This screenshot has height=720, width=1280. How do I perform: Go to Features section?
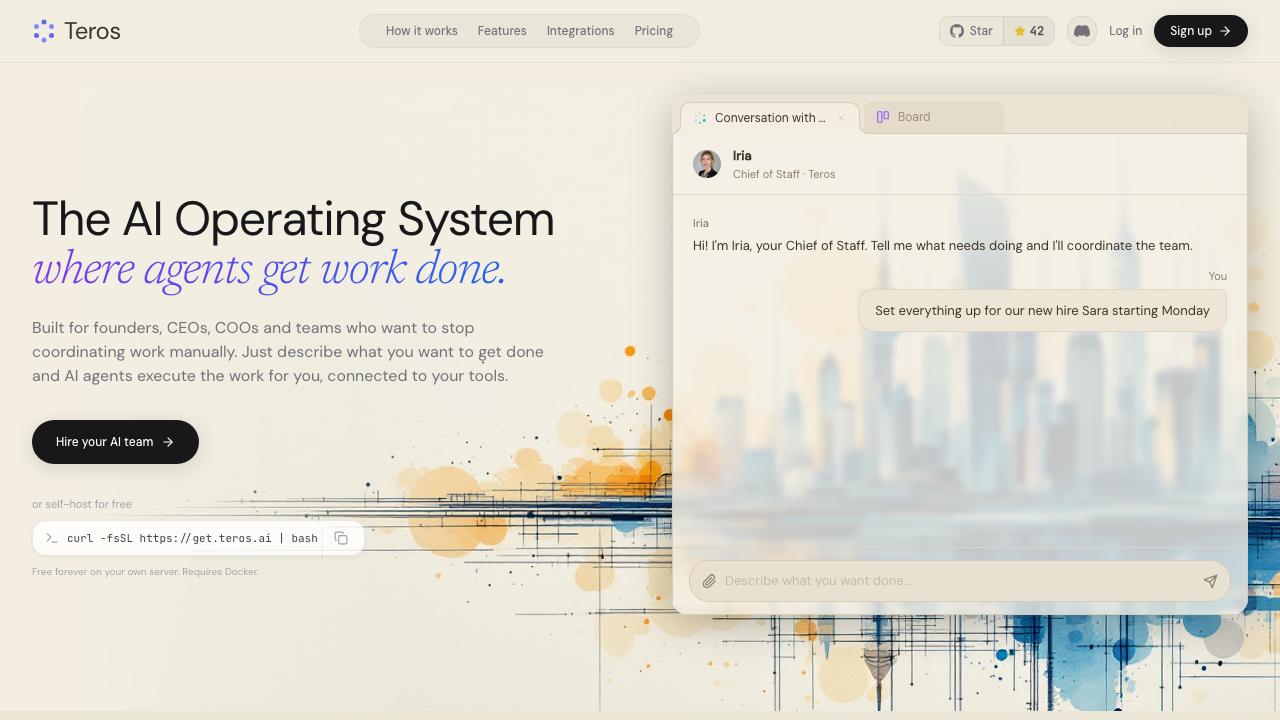[x=502, y=31]
